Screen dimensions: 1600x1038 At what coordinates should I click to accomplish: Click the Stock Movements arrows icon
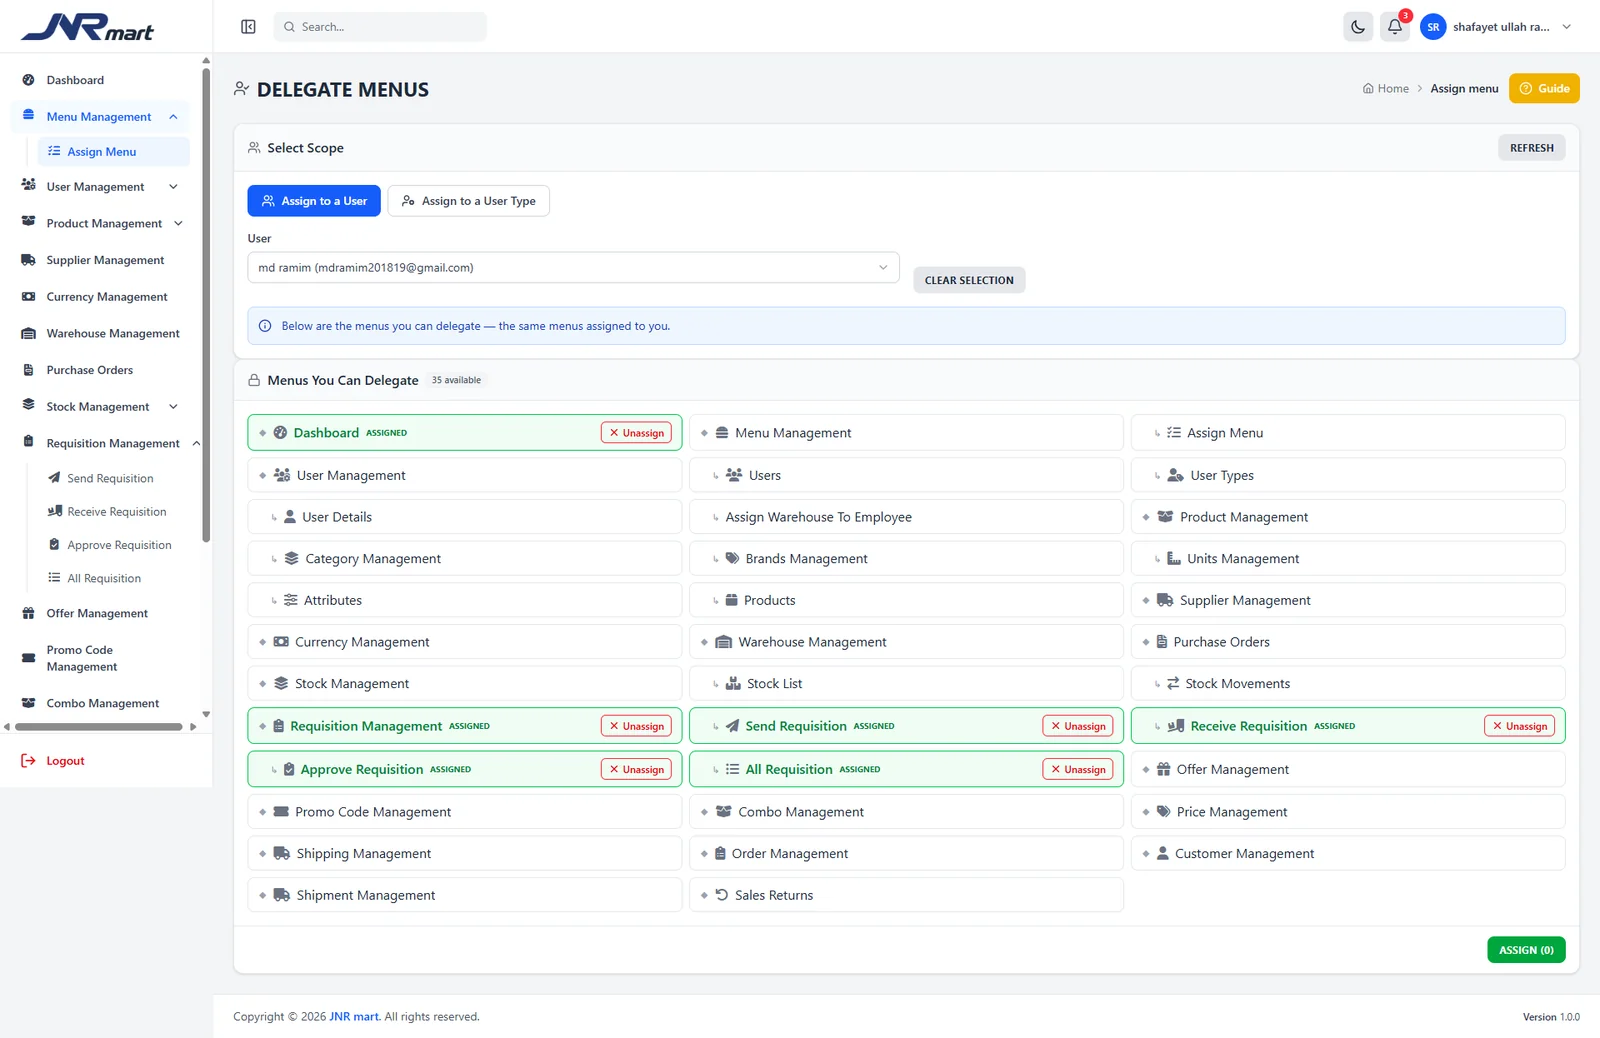point(1173,684)
